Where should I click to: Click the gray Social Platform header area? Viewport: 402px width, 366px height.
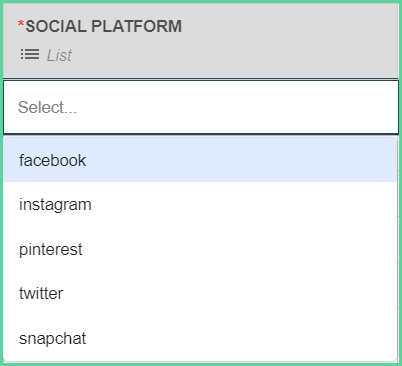tap(201, 41)
